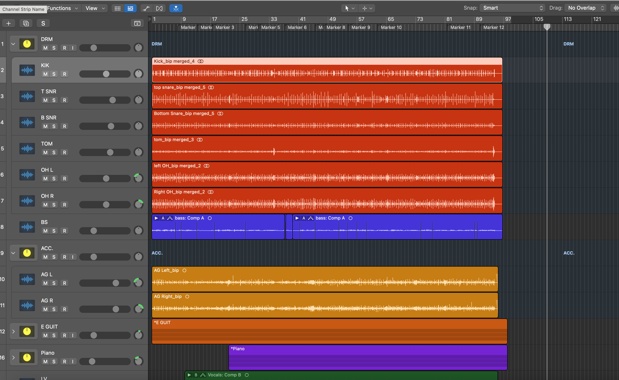Select the OH L track waveform icon
Screen dimensions: 619x380
point(27,174)
